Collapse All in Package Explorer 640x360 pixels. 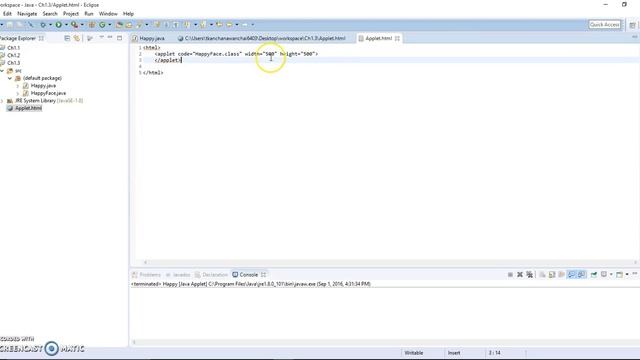[67, 38]
